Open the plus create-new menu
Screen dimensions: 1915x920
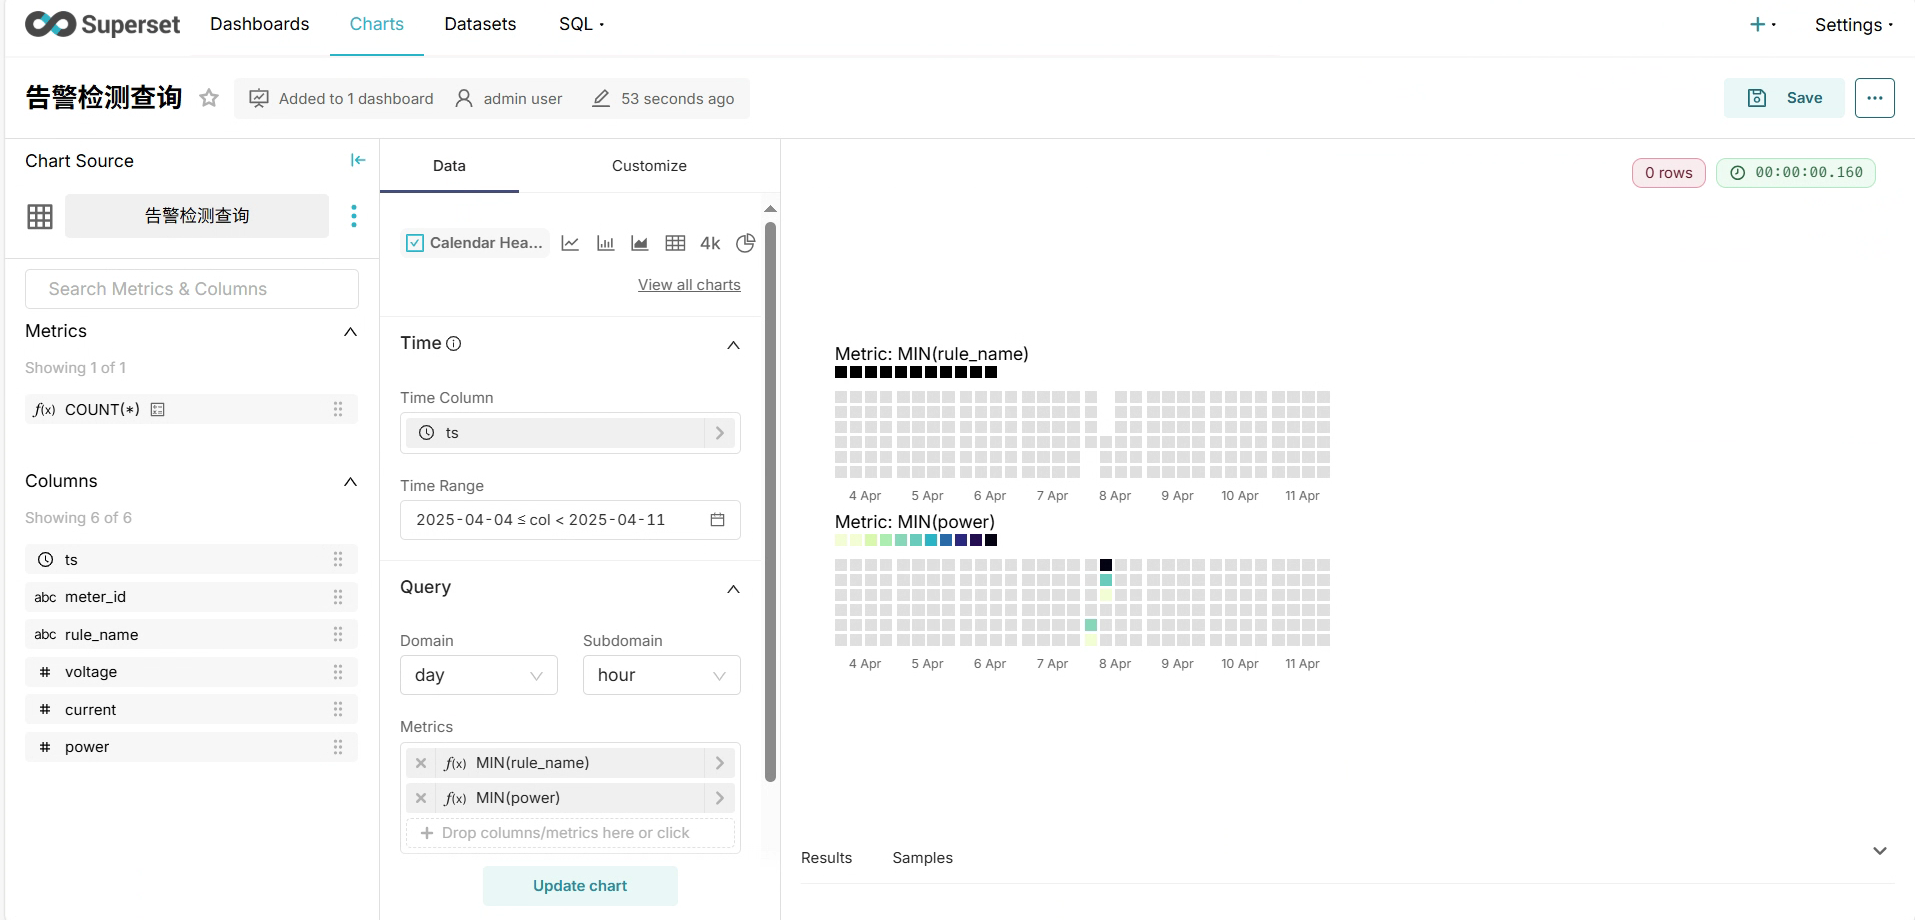1762,25
